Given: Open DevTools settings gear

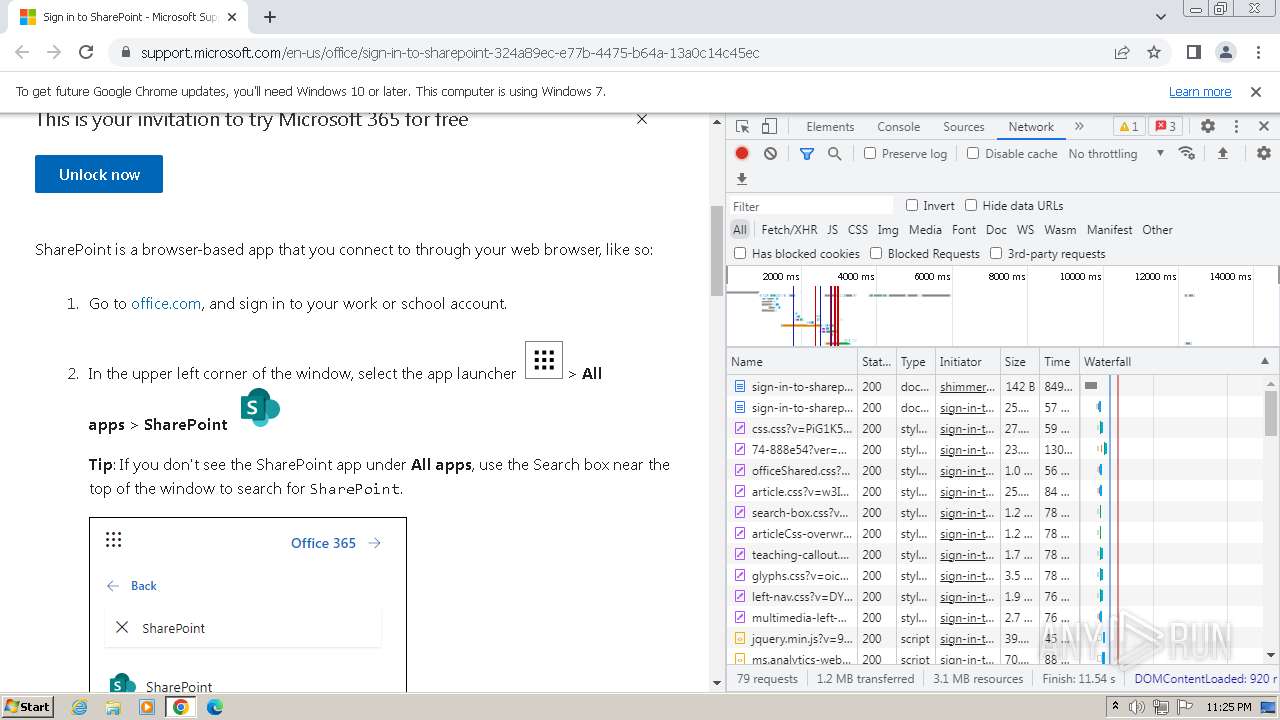Looking at the screenshot, I should coord(1208,127).
